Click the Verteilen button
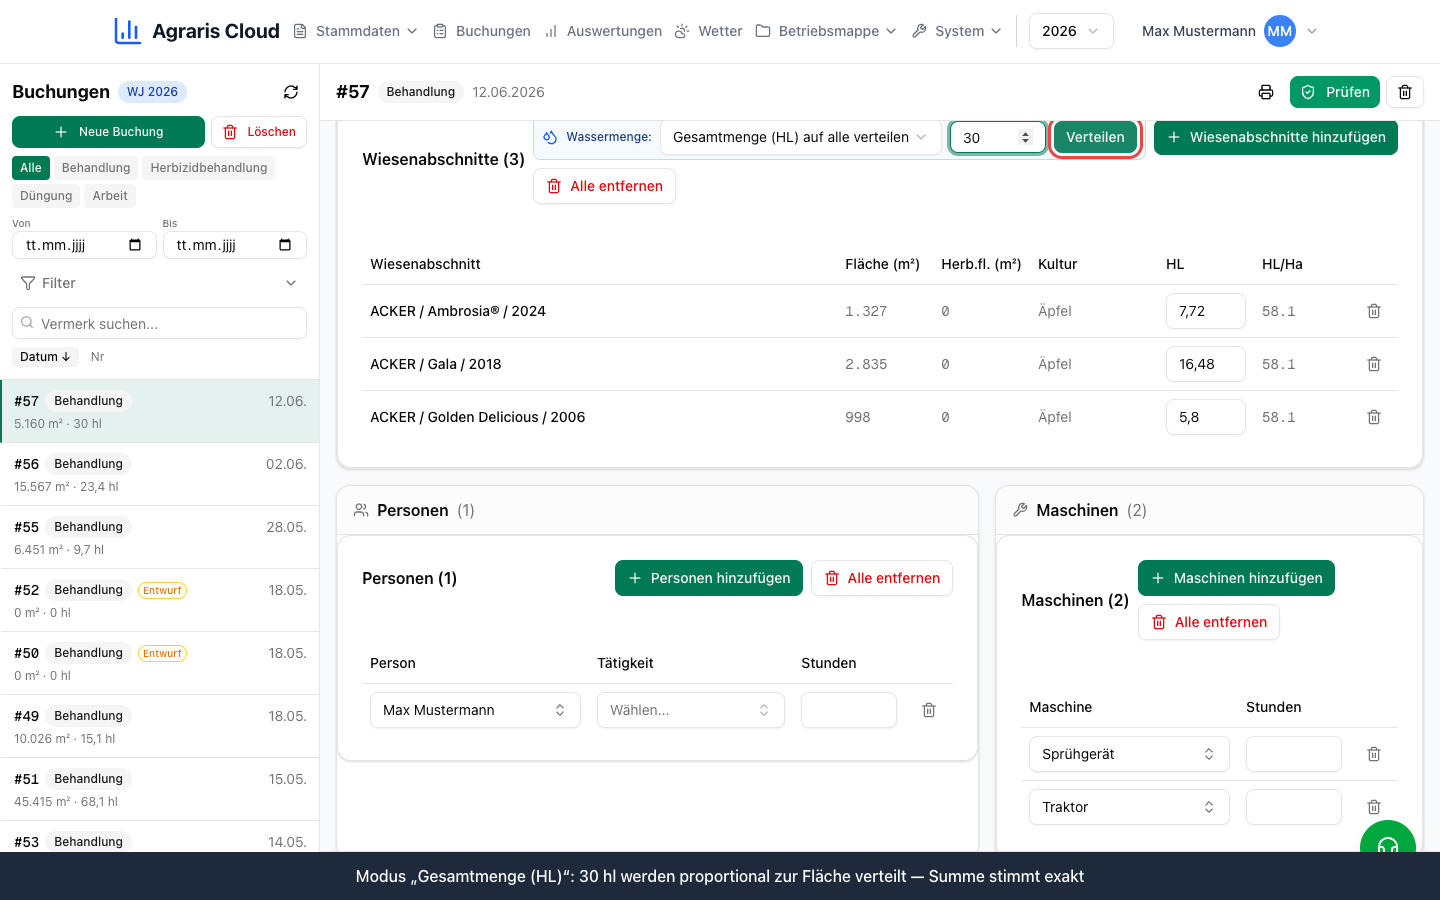Screen dimensions: 1440x900 pos(1095,137)
